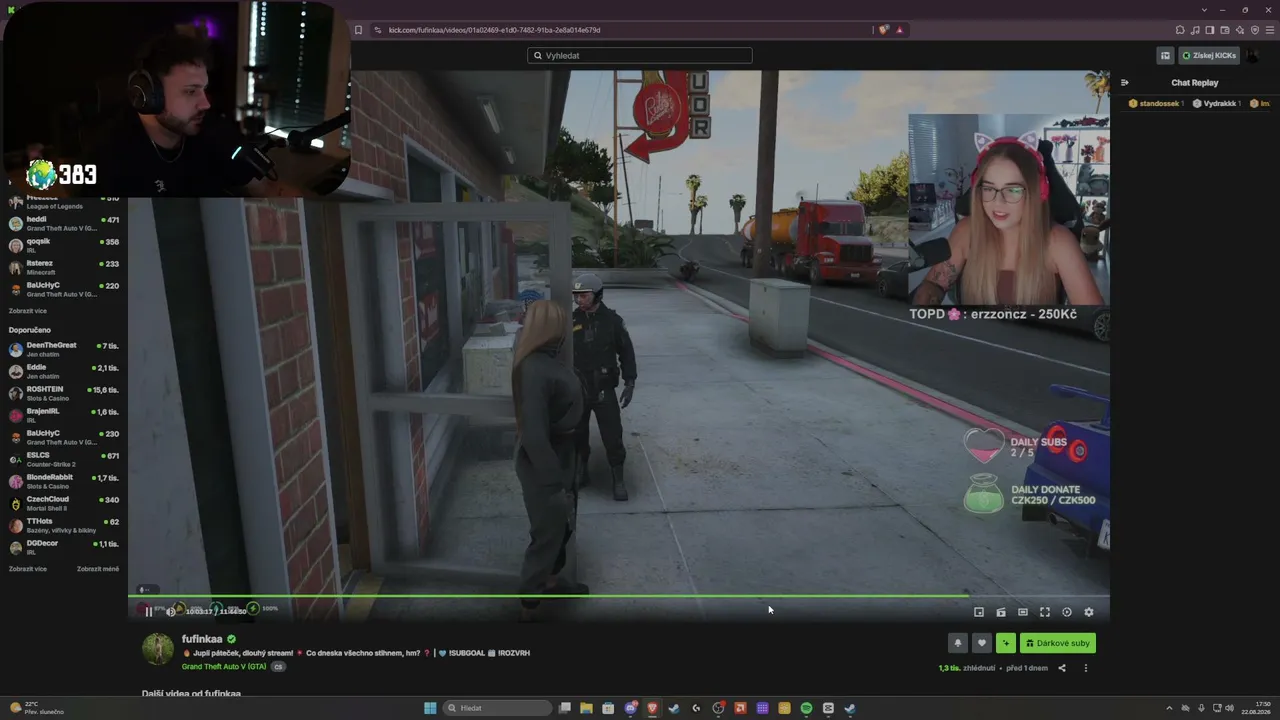Image resolution: width=1280 pixels, height=720 pixels.
Task: Follow fufinkaa with the heart button
Action: pyautogui.click(x=982, y=643)
